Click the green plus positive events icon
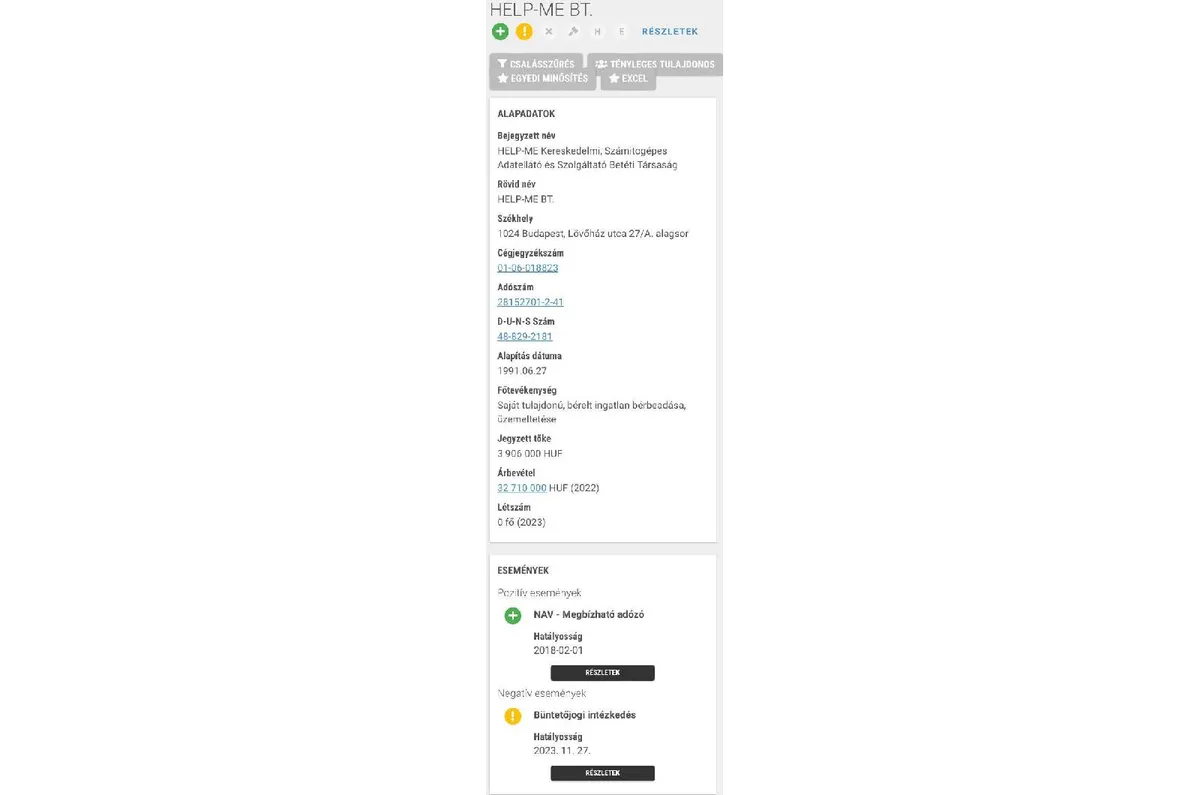1200x795 pixels. (x=500, y=32)
